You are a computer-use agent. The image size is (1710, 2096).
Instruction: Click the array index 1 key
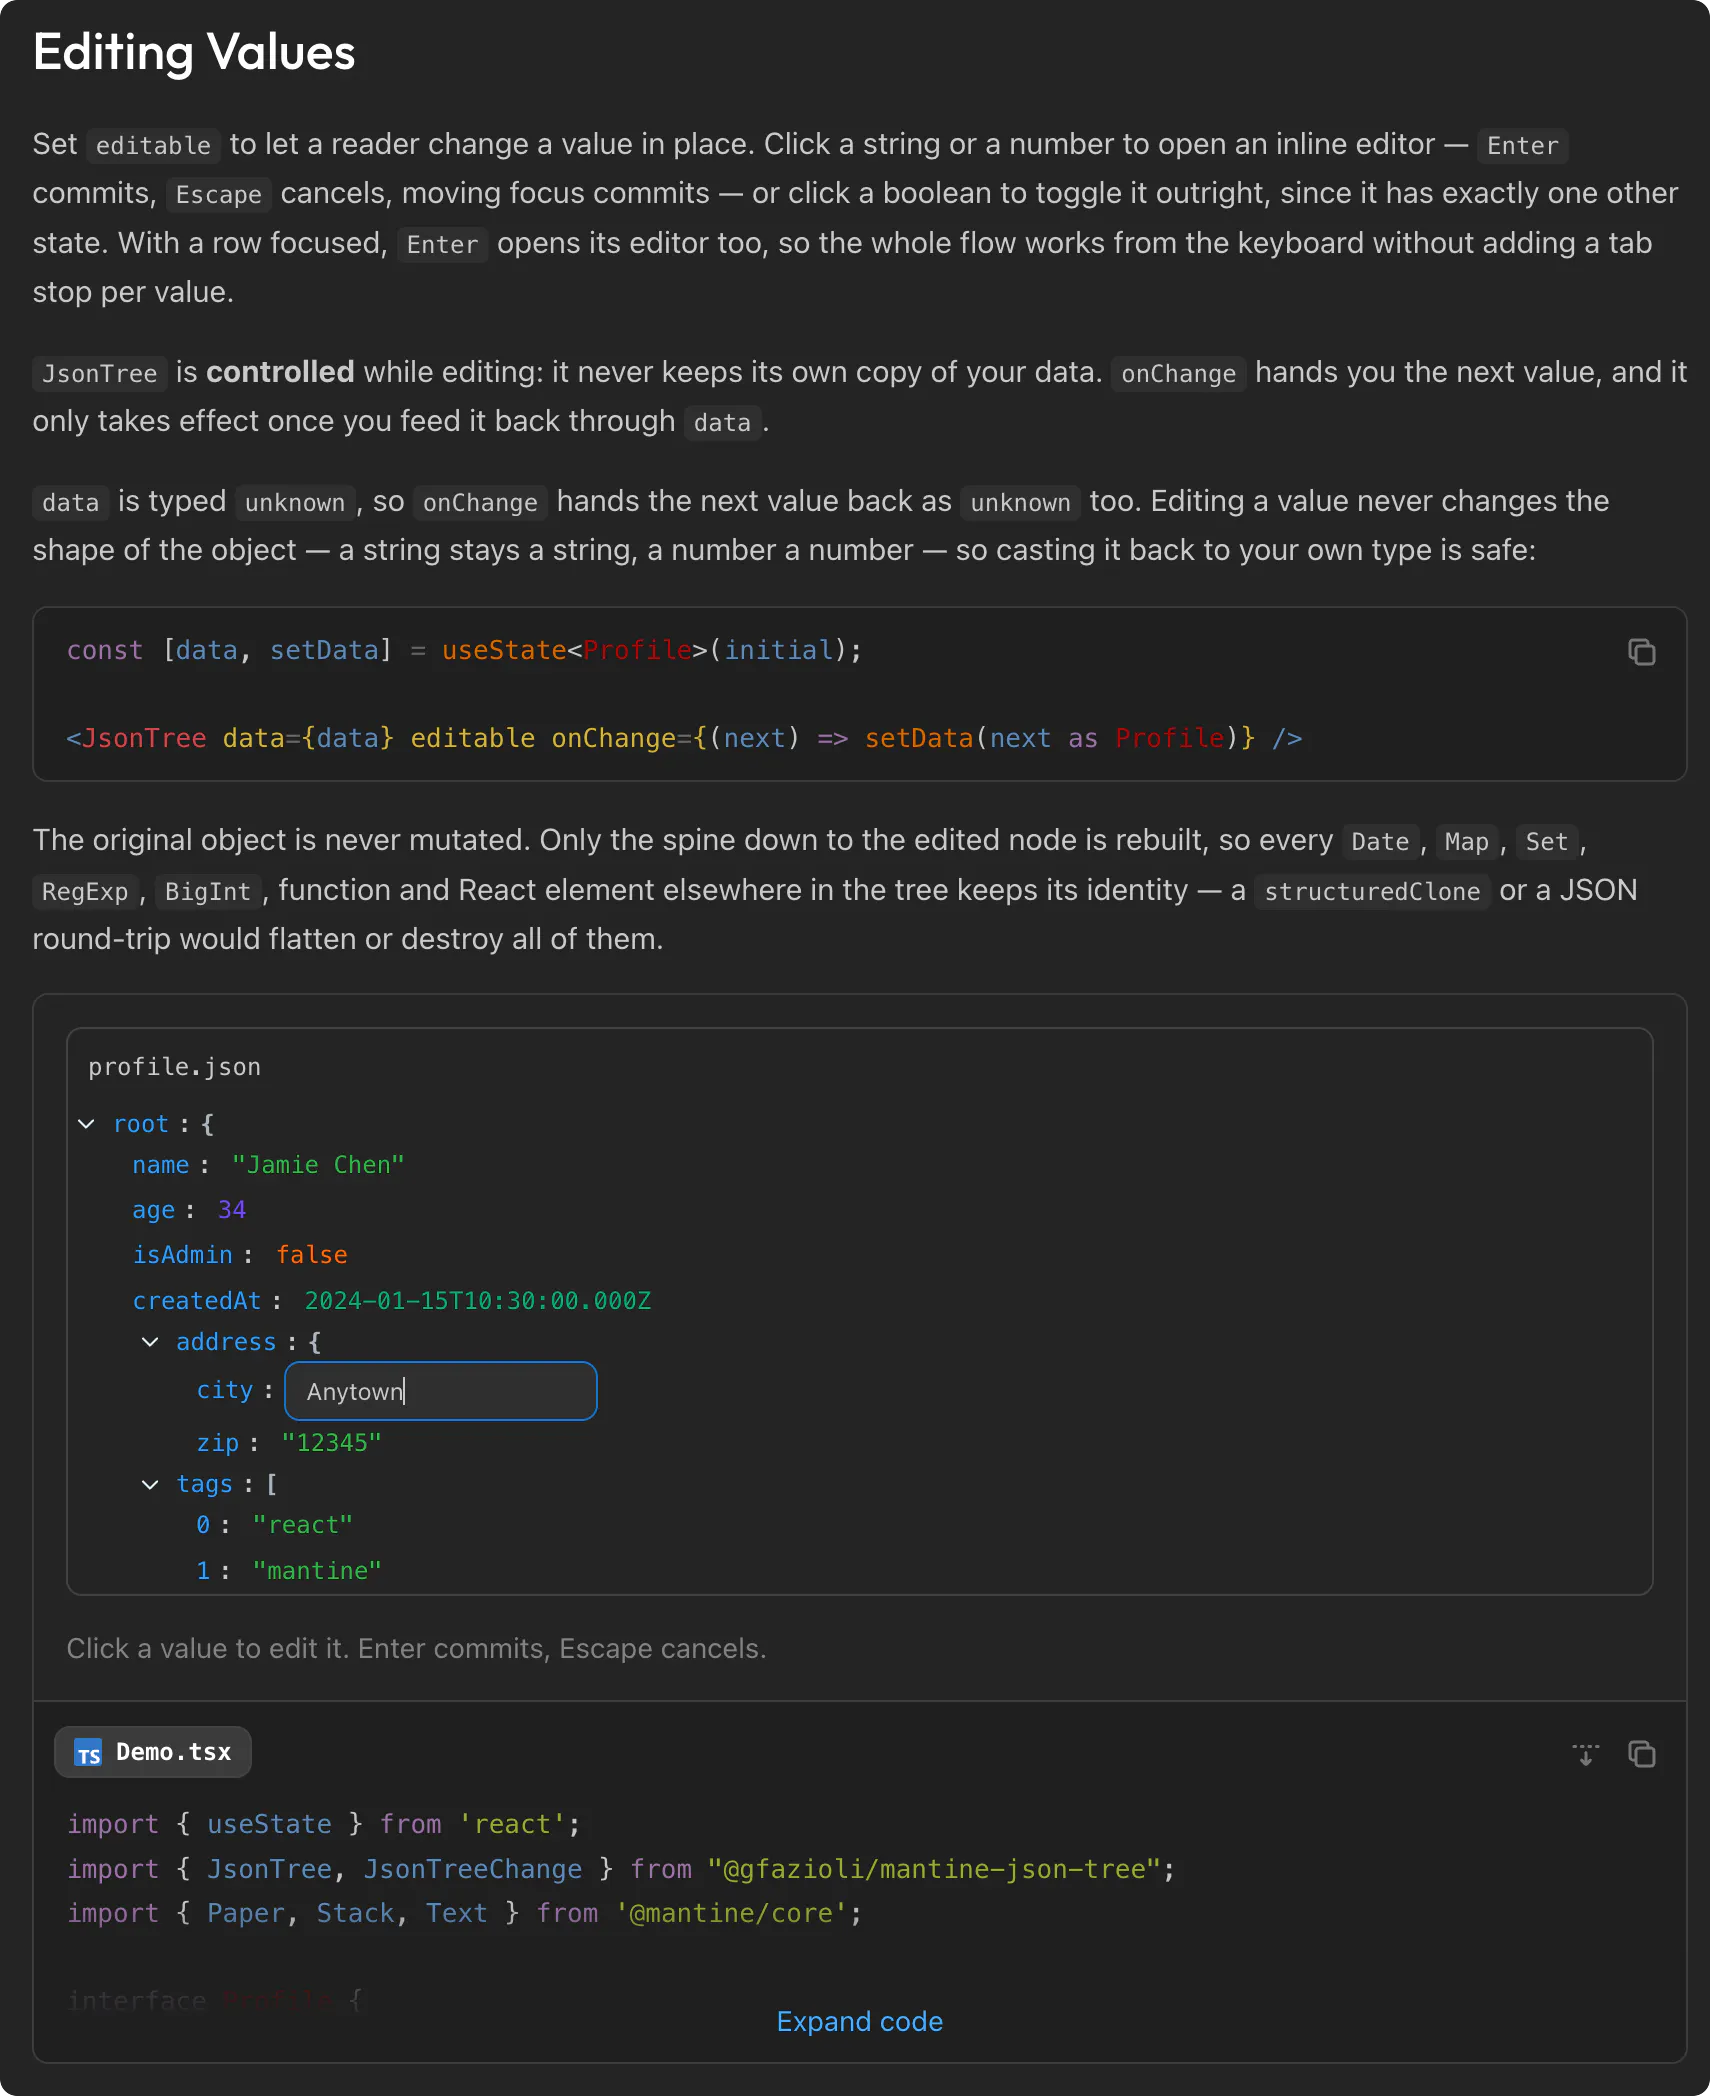[x=203, y=1571]
